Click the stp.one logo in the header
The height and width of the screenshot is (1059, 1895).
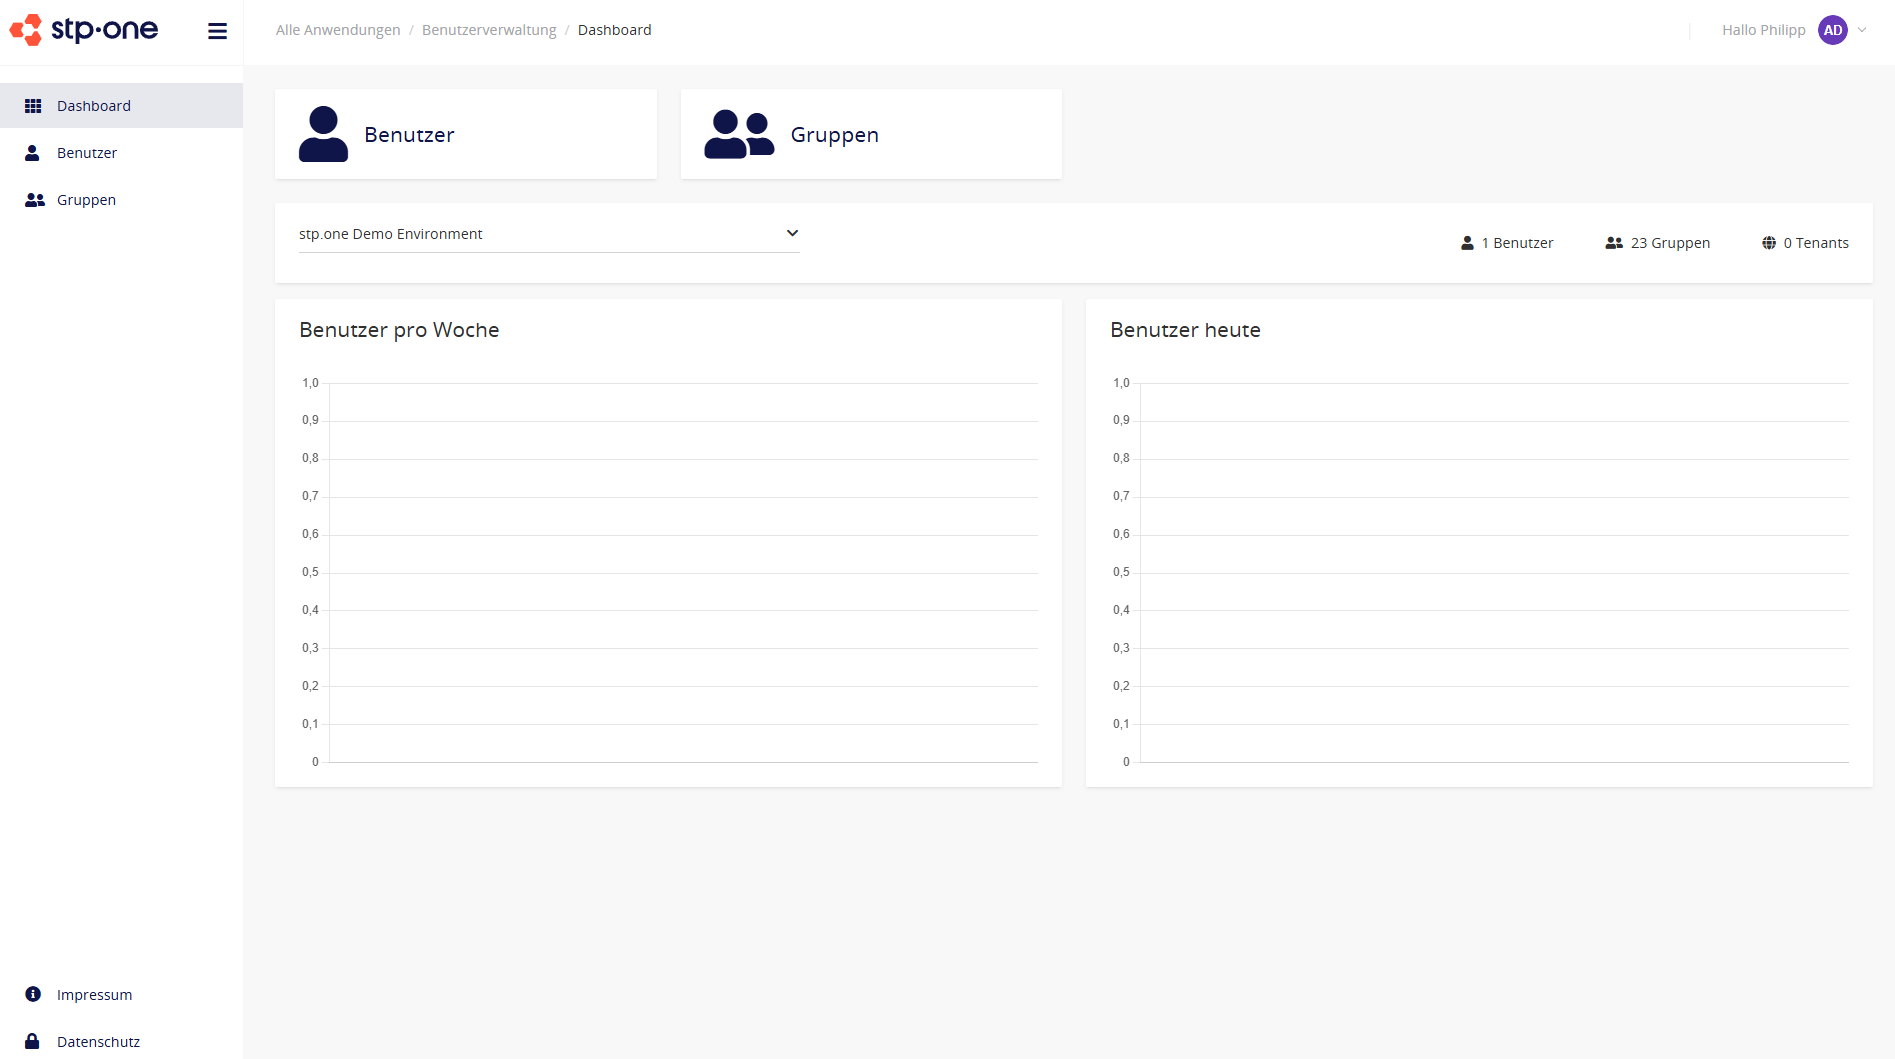[85, 30]
